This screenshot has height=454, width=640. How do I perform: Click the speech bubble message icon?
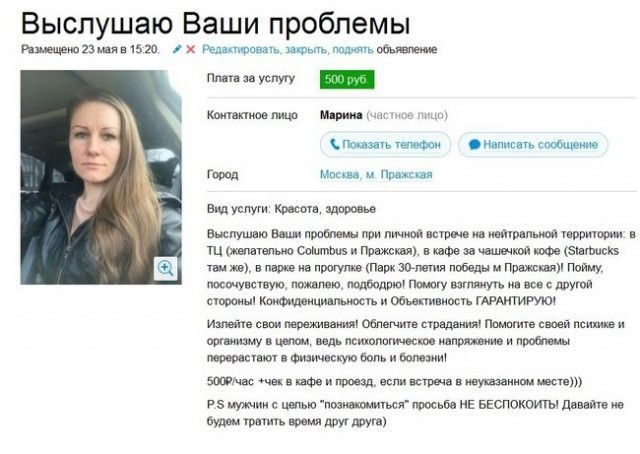tap(474, 145)
